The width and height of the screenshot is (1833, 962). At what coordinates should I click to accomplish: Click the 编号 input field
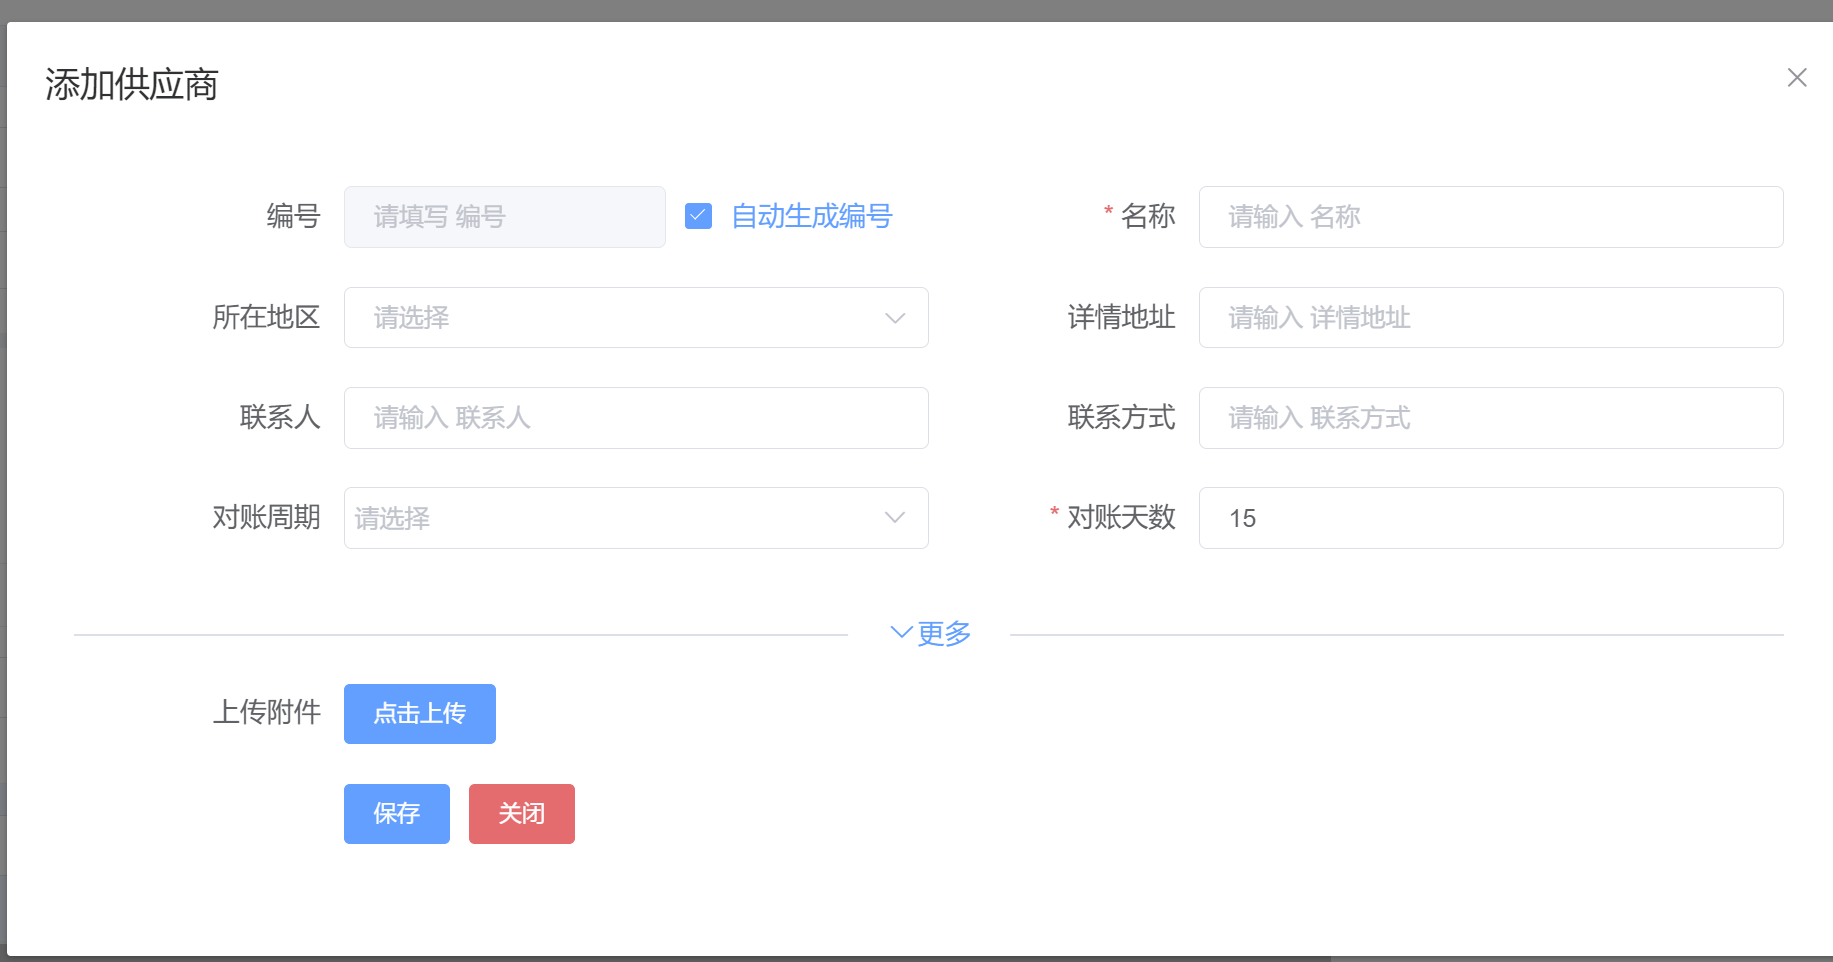click(x=505, y=217)
